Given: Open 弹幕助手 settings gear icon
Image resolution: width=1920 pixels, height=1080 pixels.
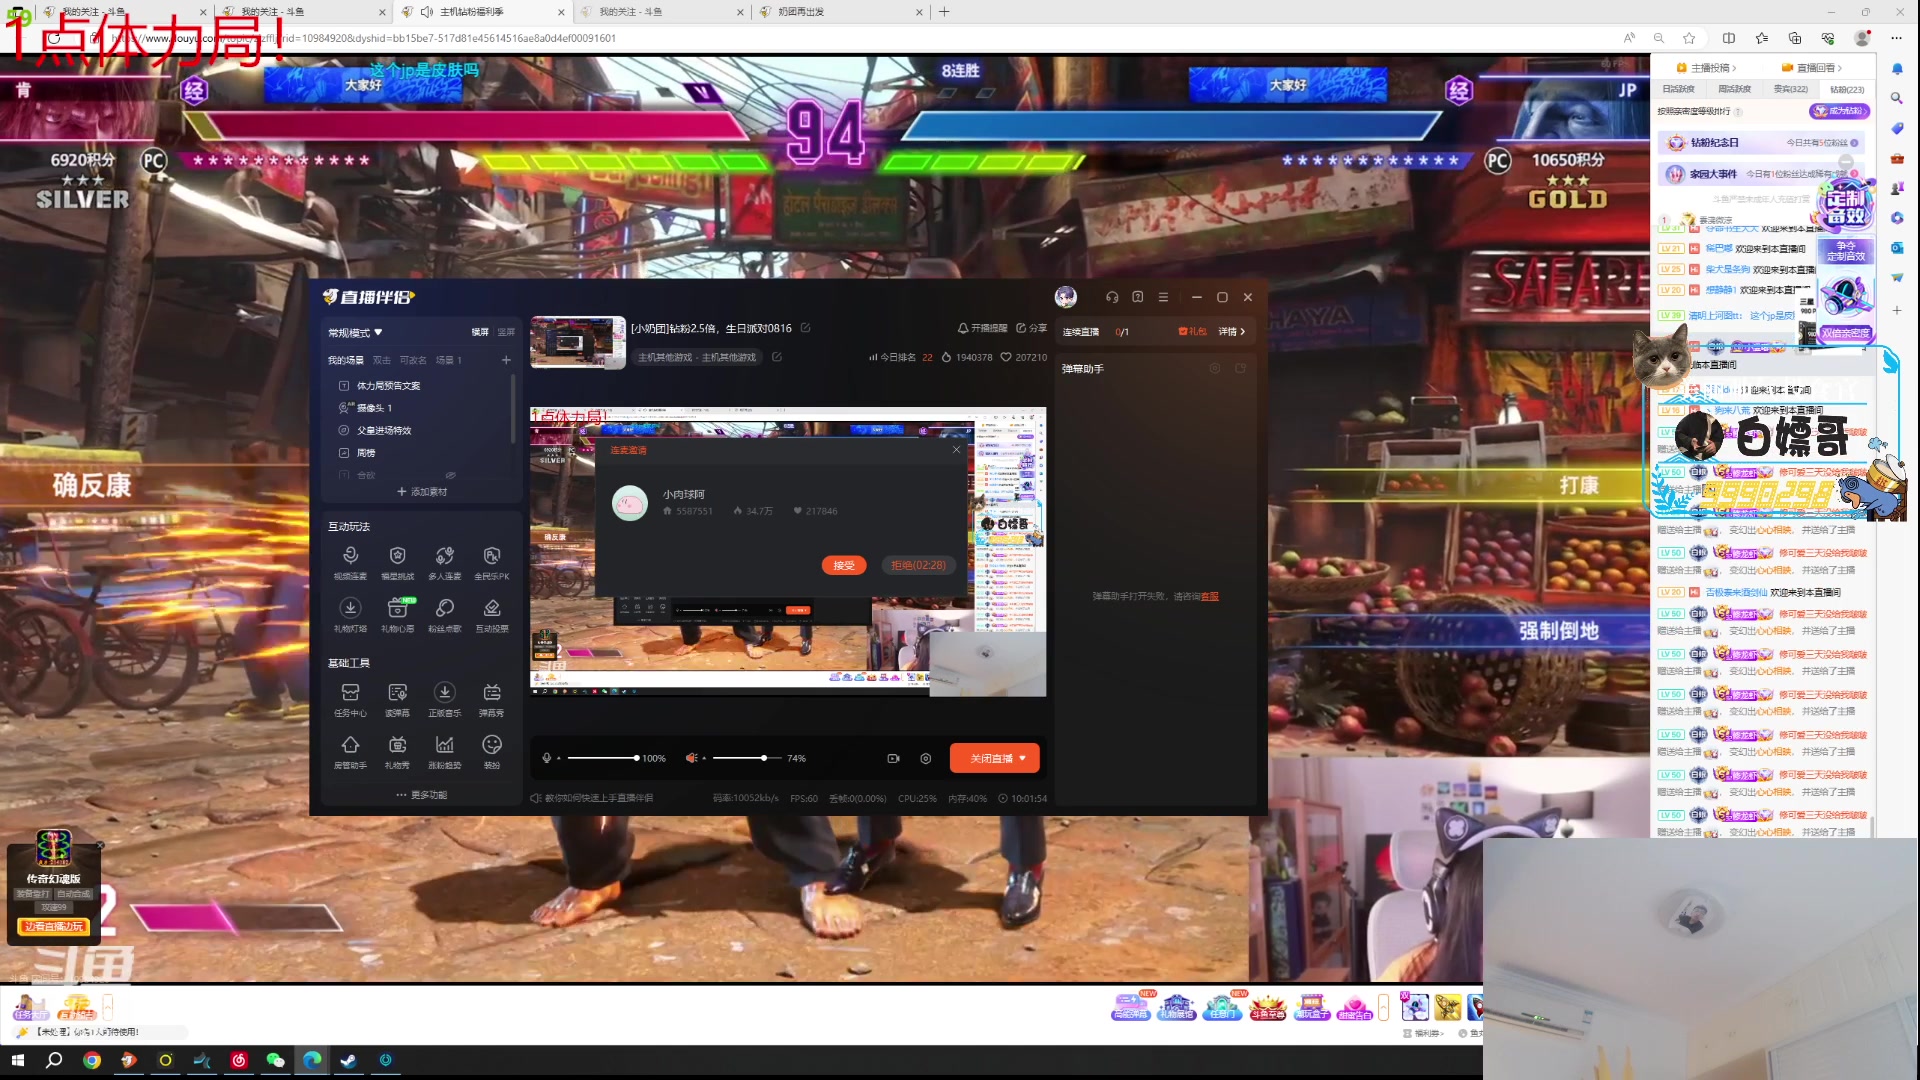Looking at the screenshot, I should [x=1215, y=368].
